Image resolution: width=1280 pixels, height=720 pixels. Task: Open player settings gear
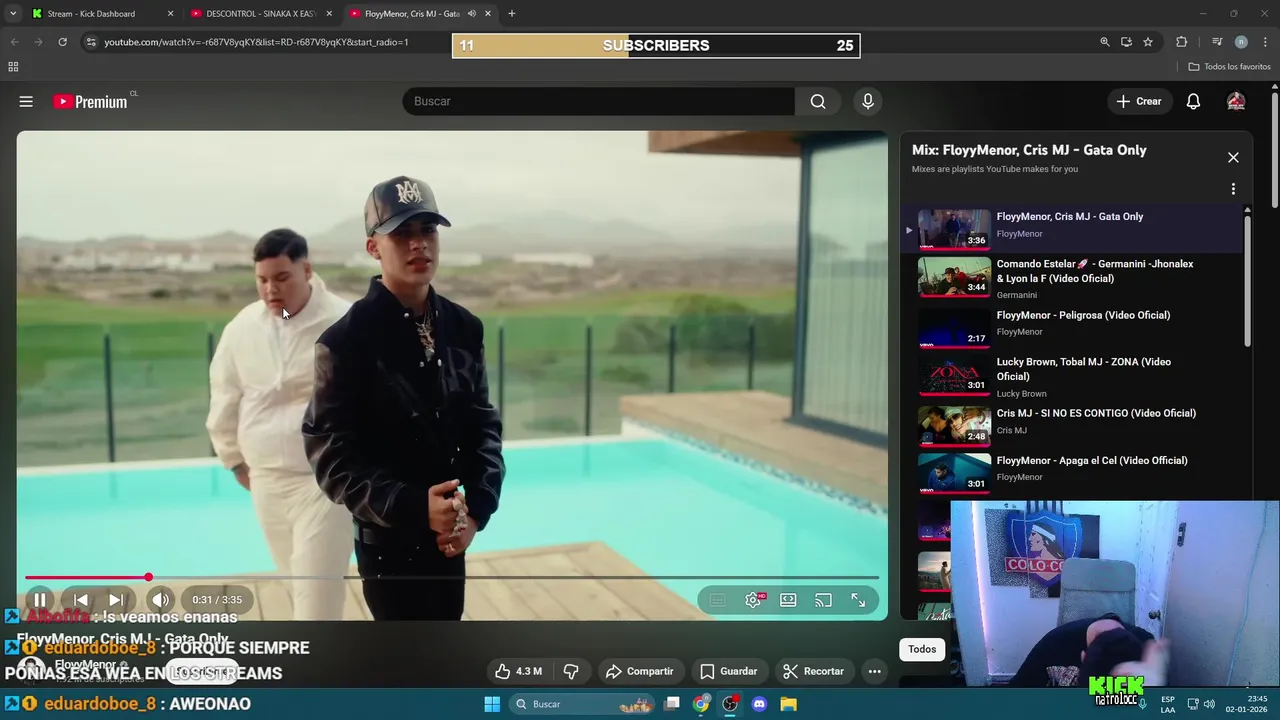(x=753, y=600)
